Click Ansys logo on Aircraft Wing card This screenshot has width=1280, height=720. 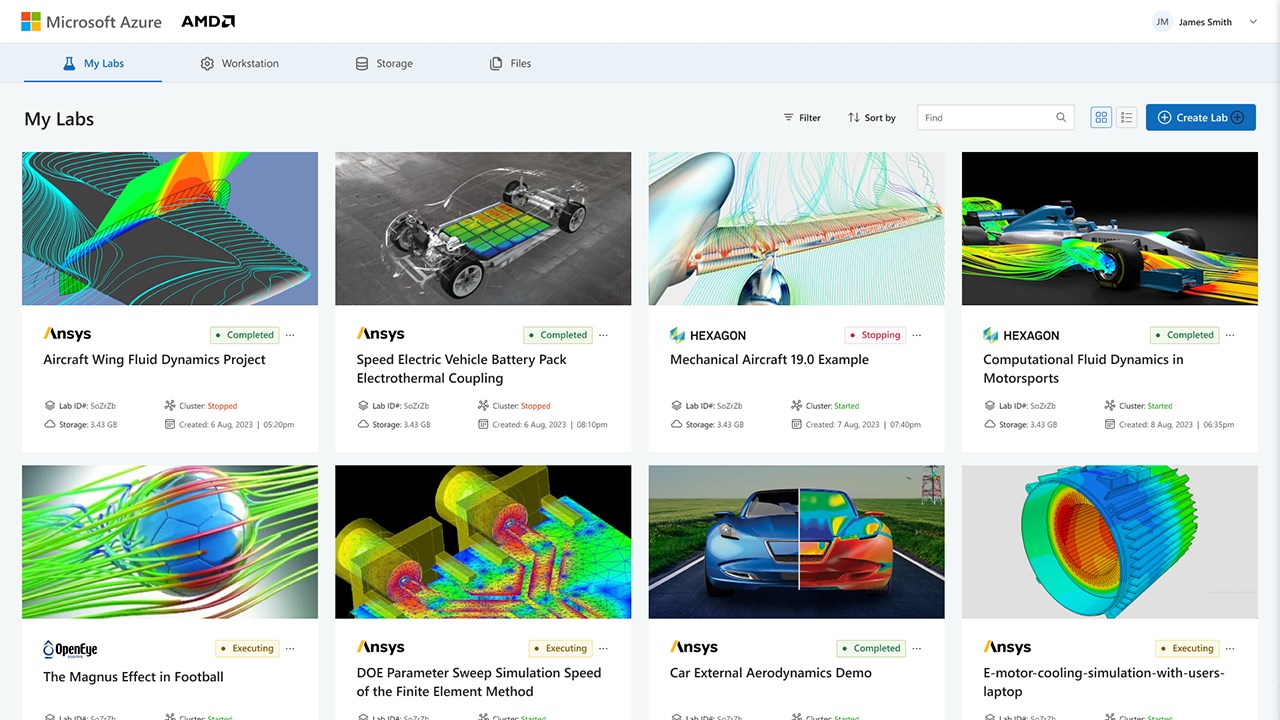[67, 334]
